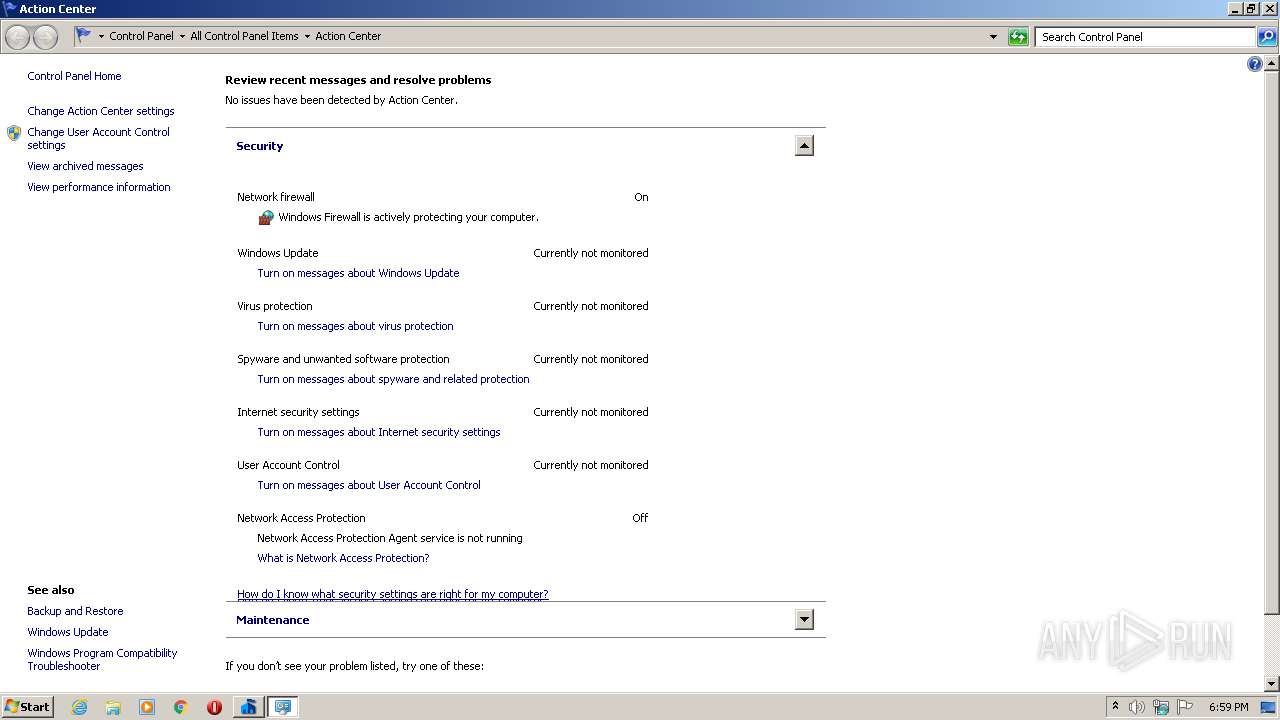Click the Network firewall 'On' status

pyautogui.click(x=641, y=197)
